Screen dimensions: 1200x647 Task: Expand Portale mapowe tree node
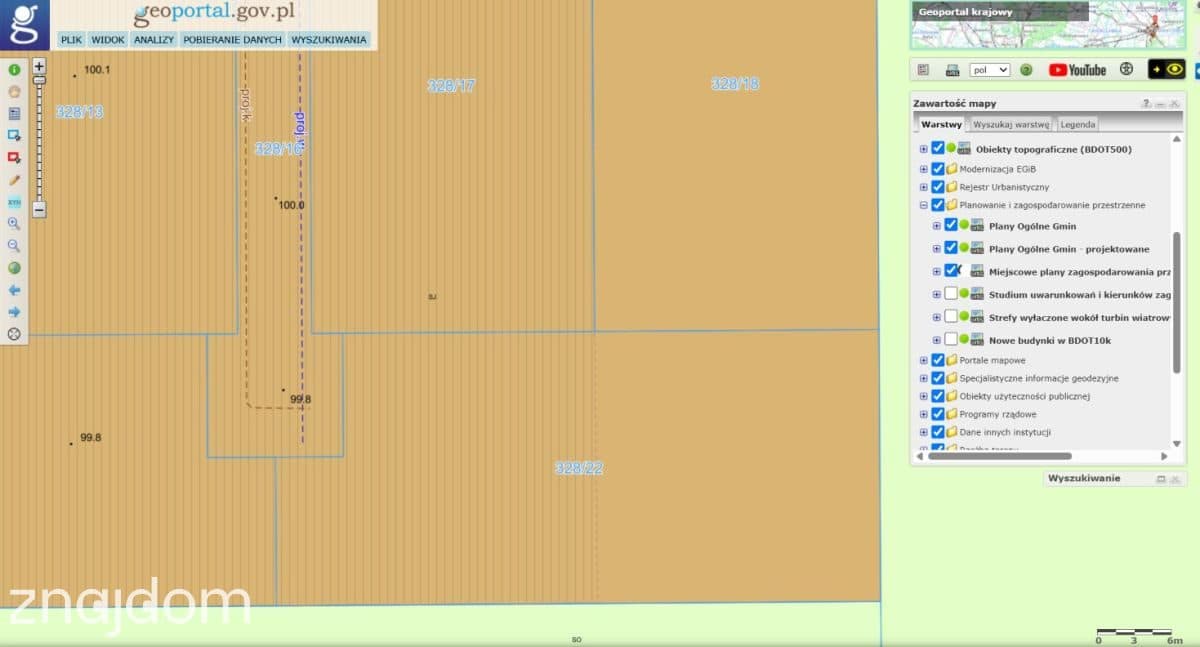tap(924, 360)
